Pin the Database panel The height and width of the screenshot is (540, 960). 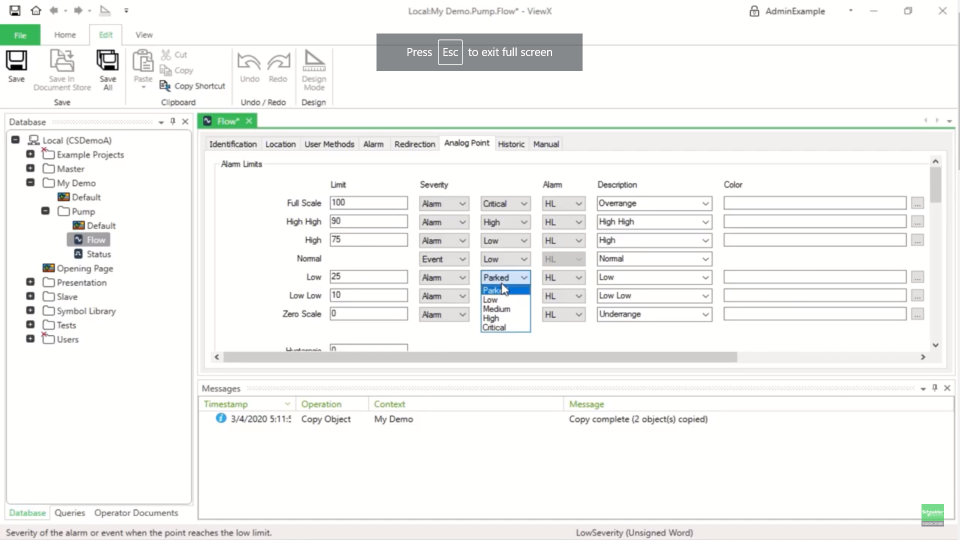point(173,121)
